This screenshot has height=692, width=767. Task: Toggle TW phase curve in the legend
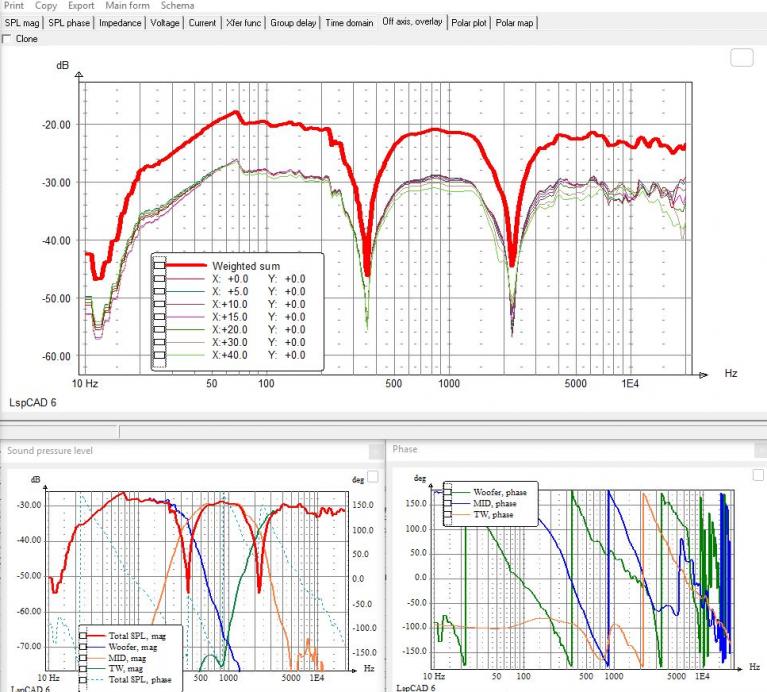(448, 514)
